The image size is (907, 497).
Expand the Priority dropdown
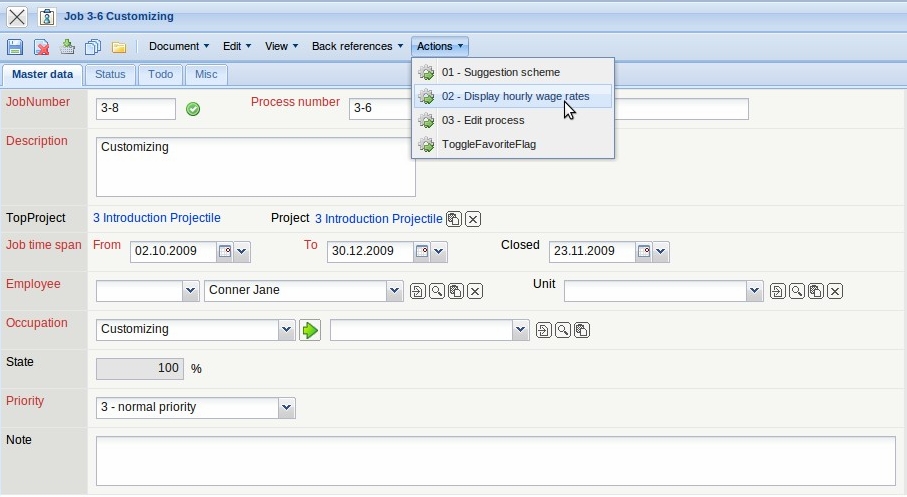pos(287,408)
